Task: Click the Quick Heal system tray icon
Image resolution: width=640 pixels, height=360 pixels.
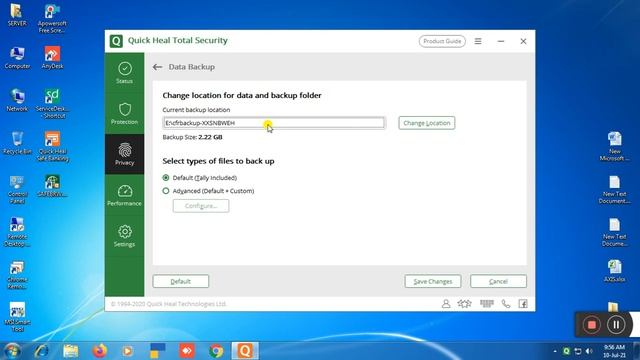Action: point(566,351)
